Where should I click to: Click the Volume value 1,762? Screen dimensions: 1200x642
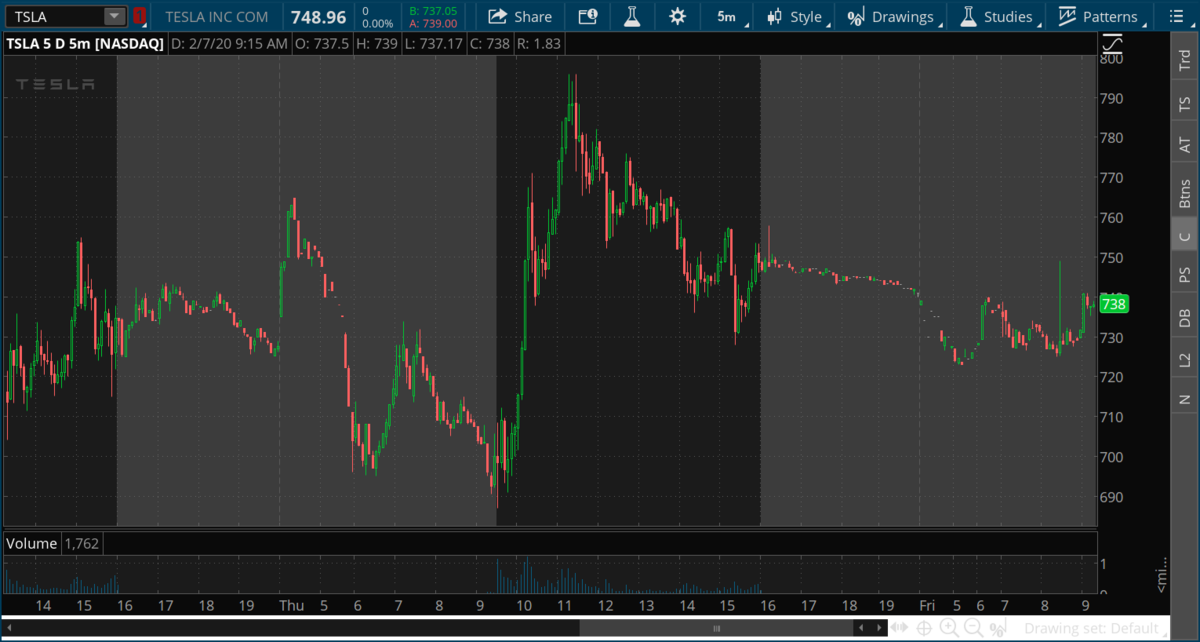pyautogui.click(x=80, y=543)
